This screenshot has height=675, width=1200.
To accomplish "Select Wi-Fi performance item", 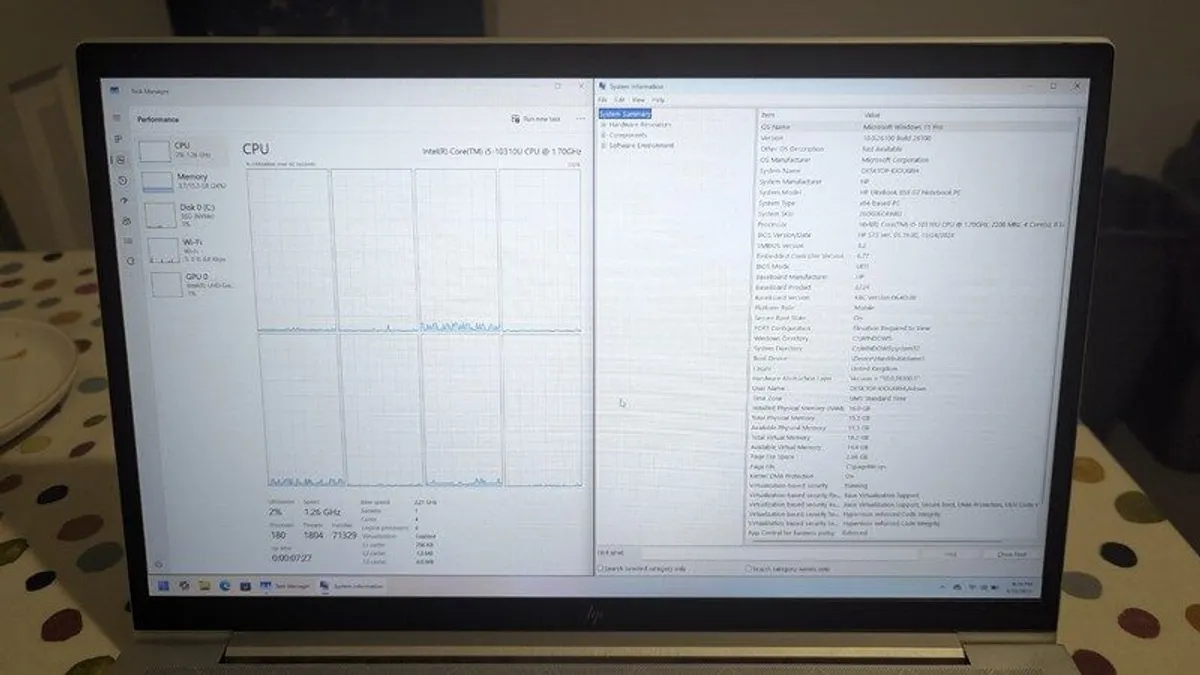I will [x=190, y=249].
